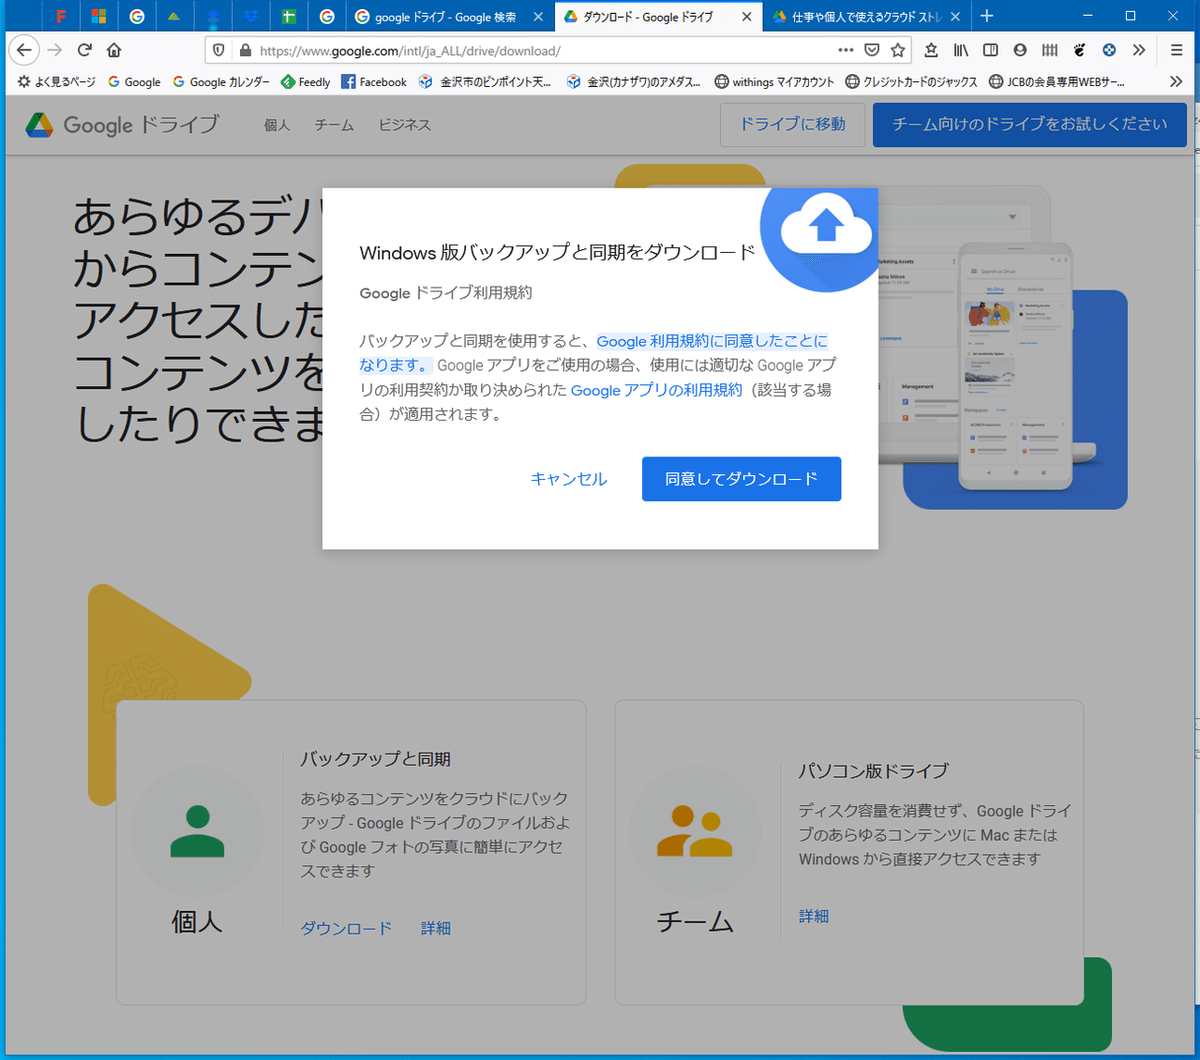Click the Reload page icon
1200x1060 pixels.
pos(84,49)
